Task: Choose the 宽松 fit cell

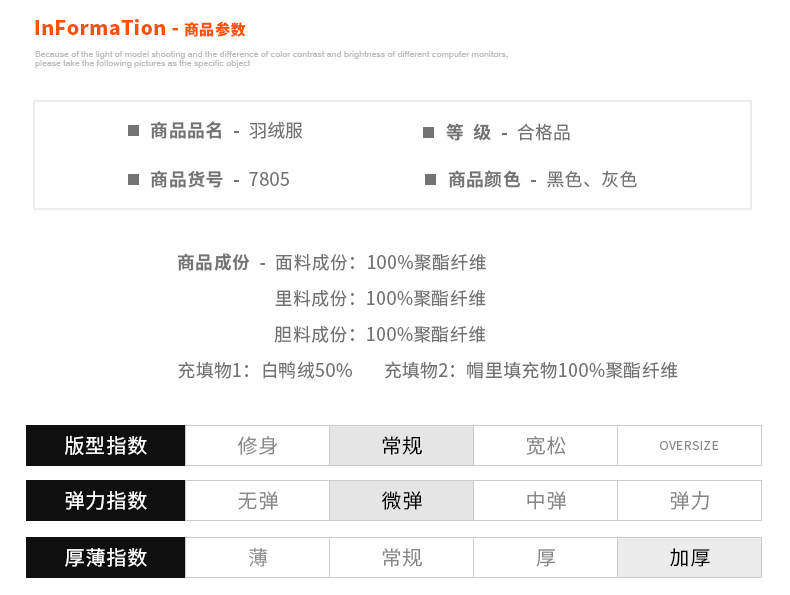Action: [x=546, y=446]
